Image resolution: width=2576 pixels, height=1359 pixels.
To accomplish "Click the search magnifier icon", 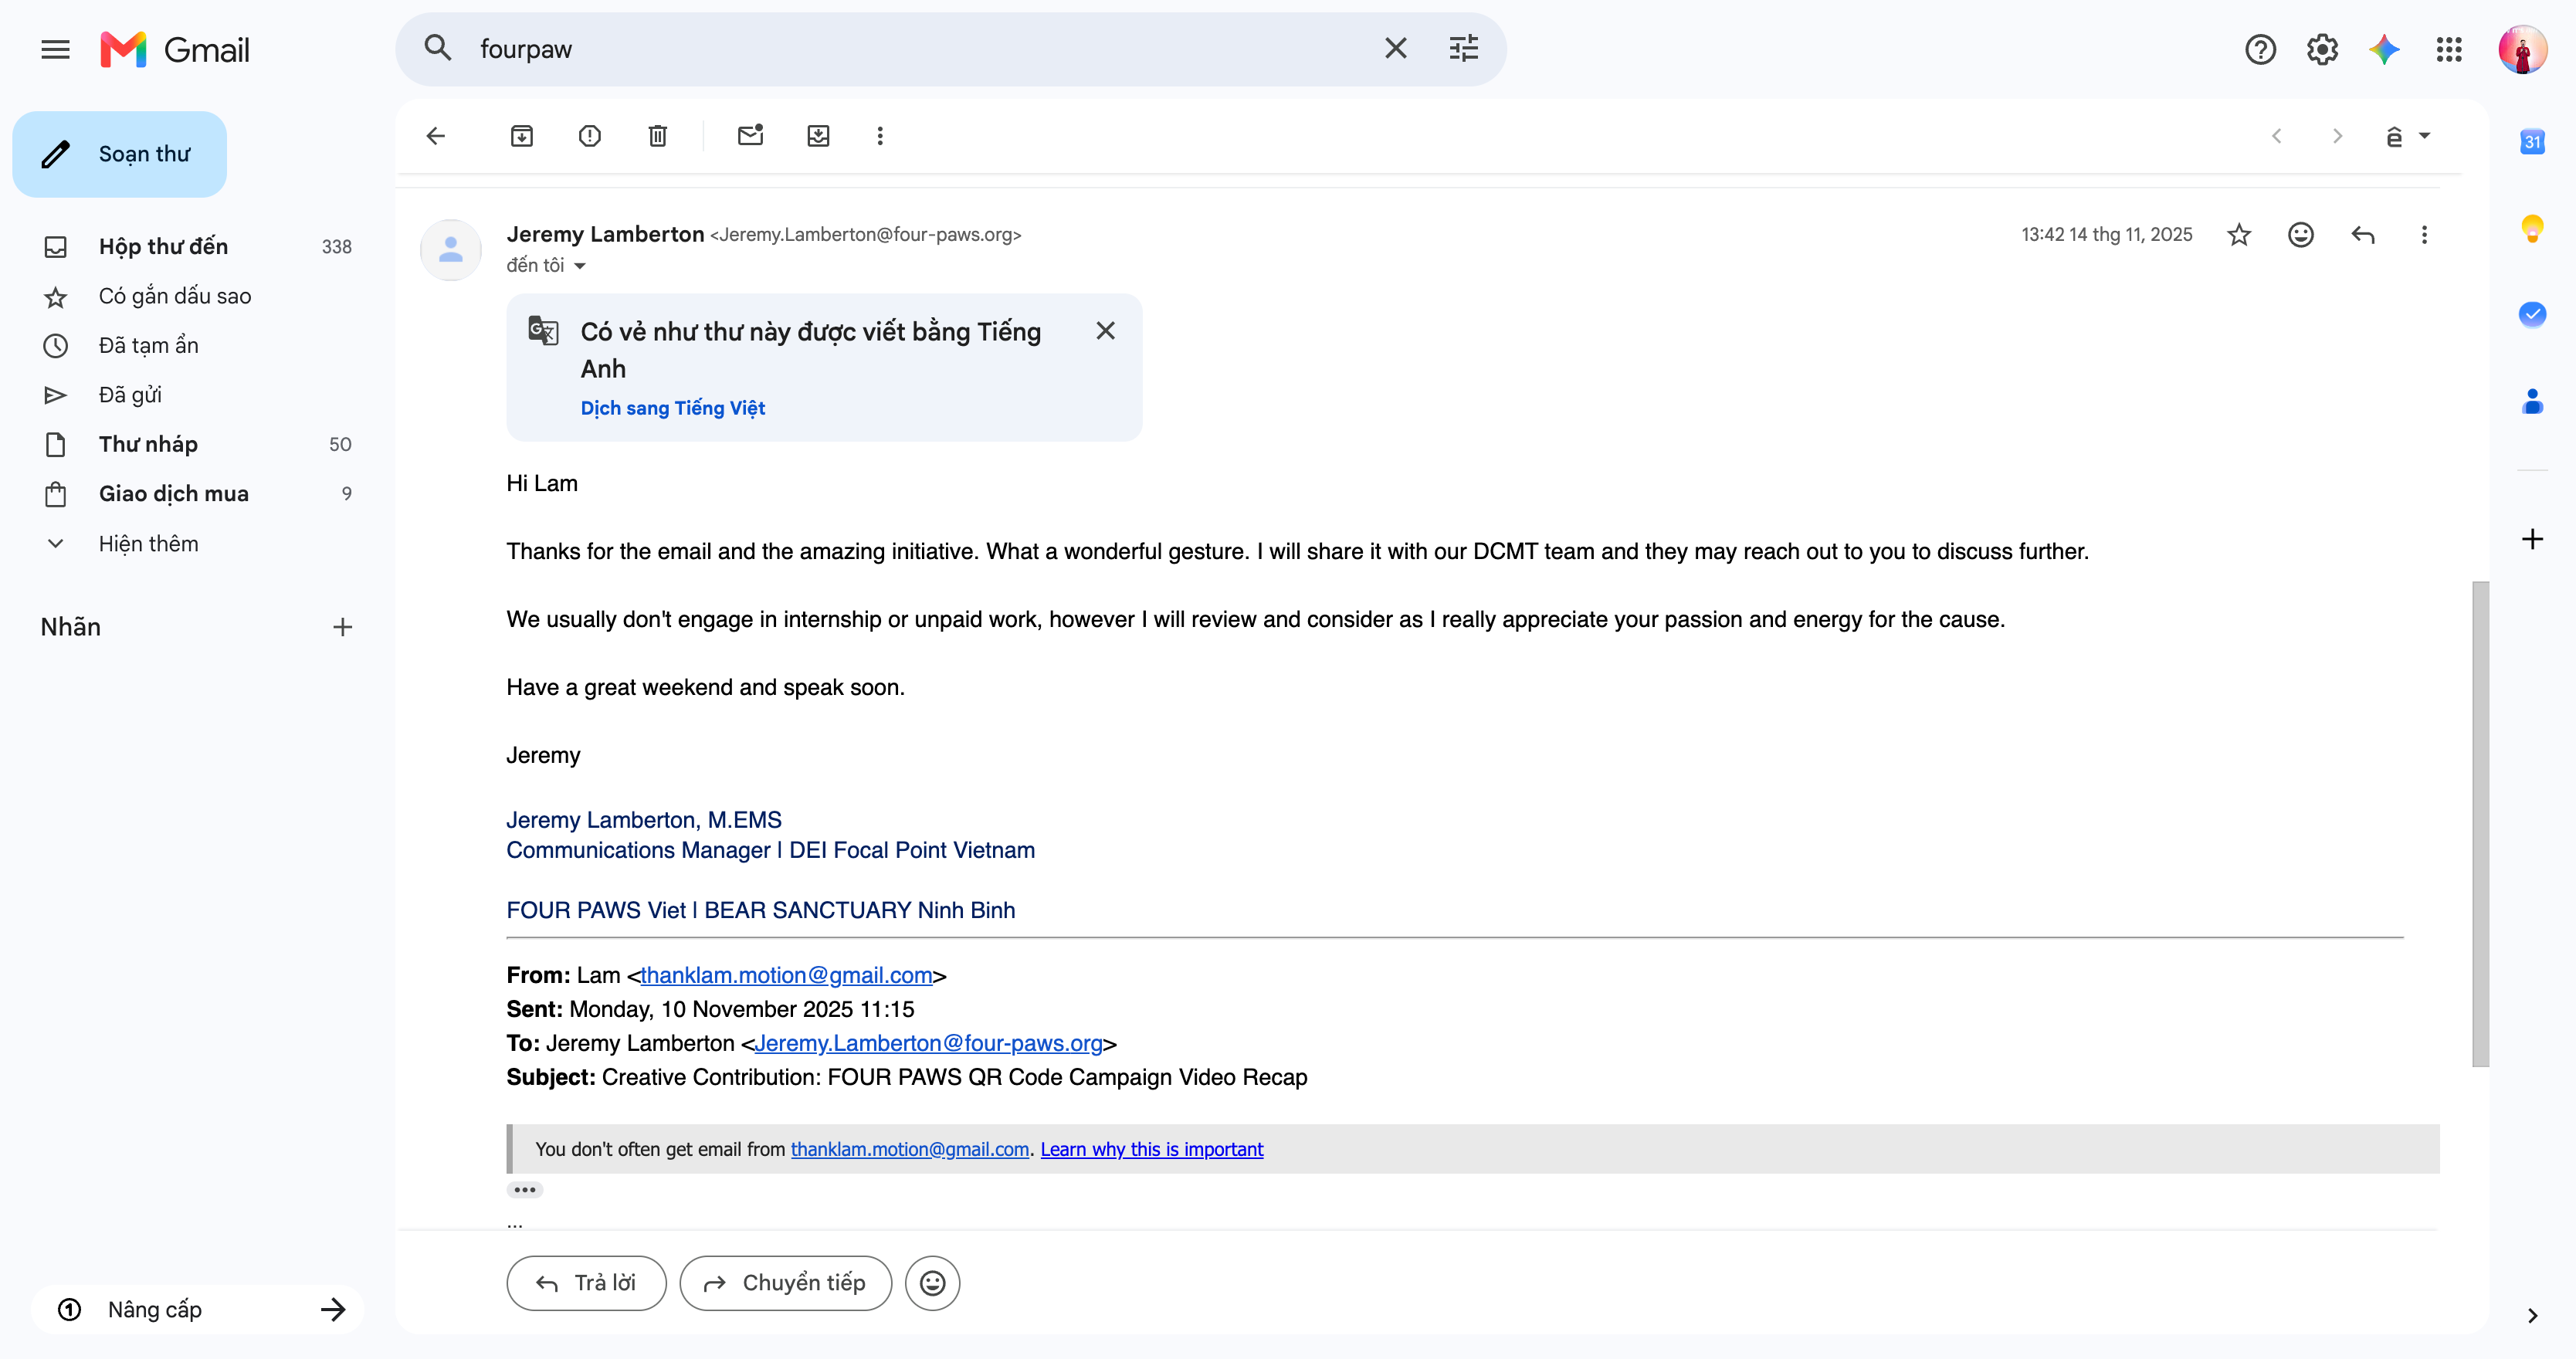I will [437, 48].
